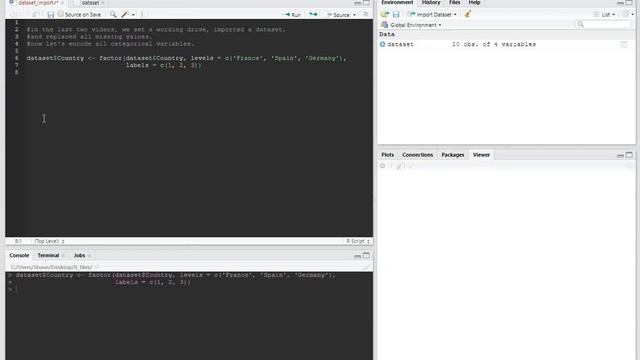Open the R Script file type selector
Image resolution: width=640 pixels, height=360 pixels.
click(x=358, y=241)
